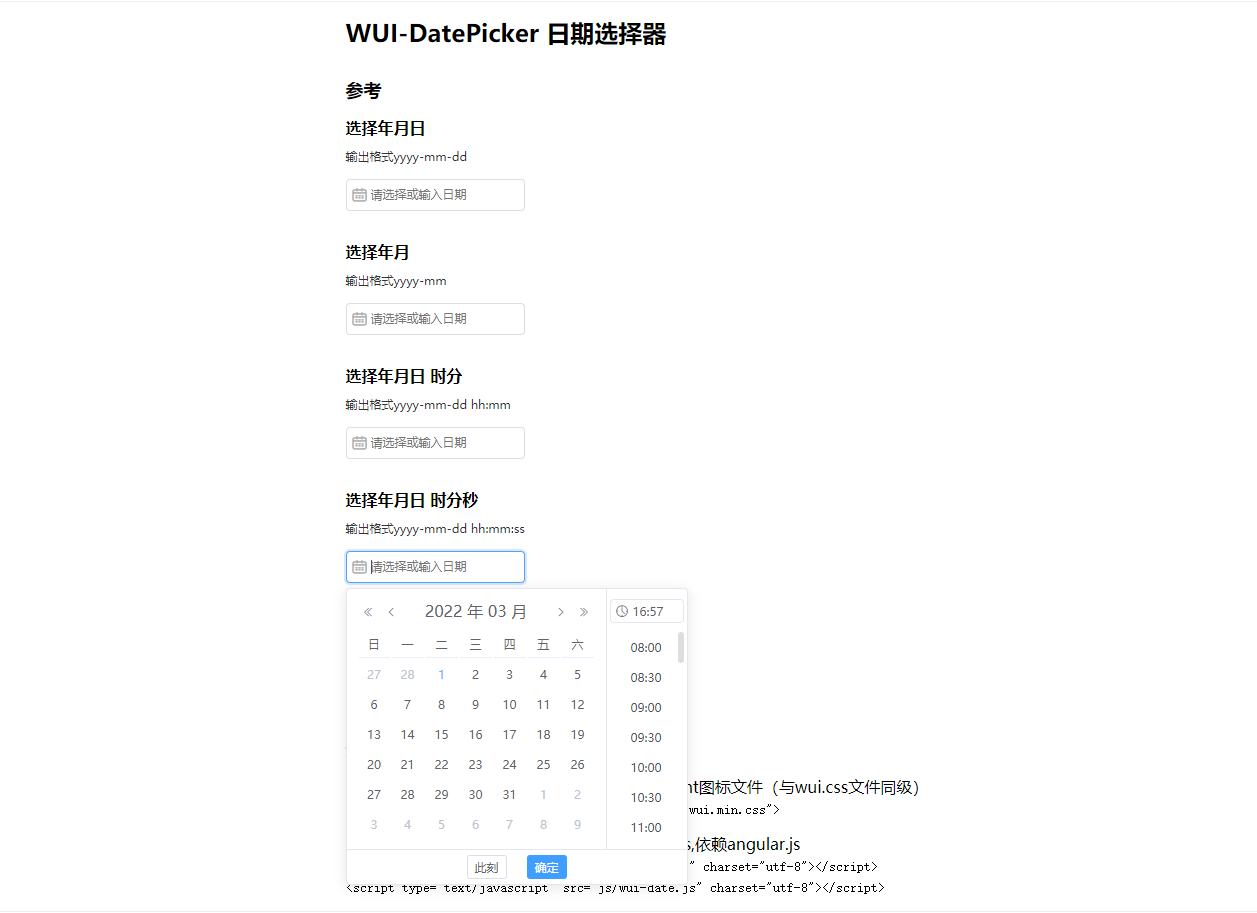Select 11:00 in the time list
The width and height of the screenshot is (1257, 913).
coord(646,828)
